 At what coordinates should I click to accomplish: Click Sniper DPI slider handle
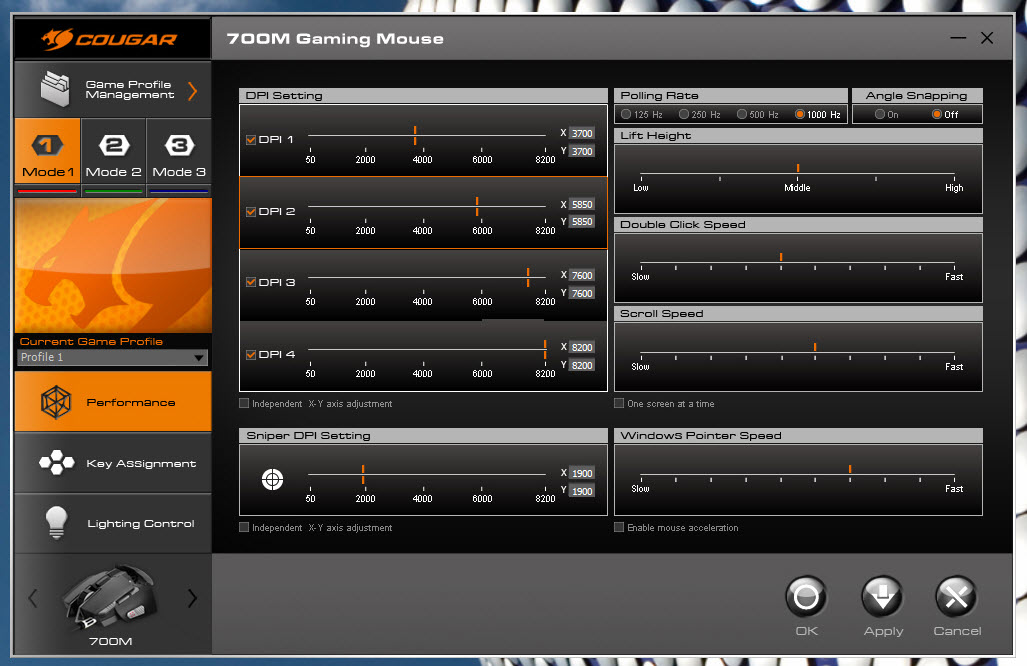[363, 474]
